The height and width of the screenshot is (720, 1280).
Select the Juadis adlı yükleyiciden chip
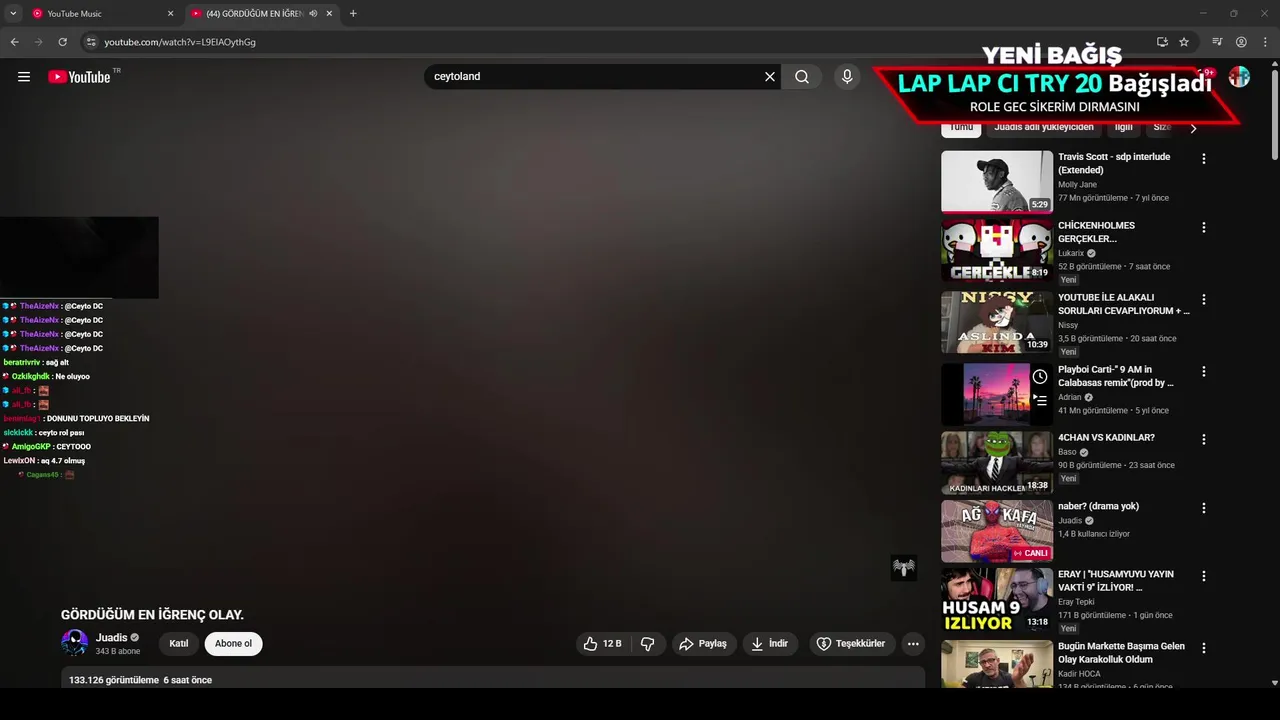(x=1044, y=128)
